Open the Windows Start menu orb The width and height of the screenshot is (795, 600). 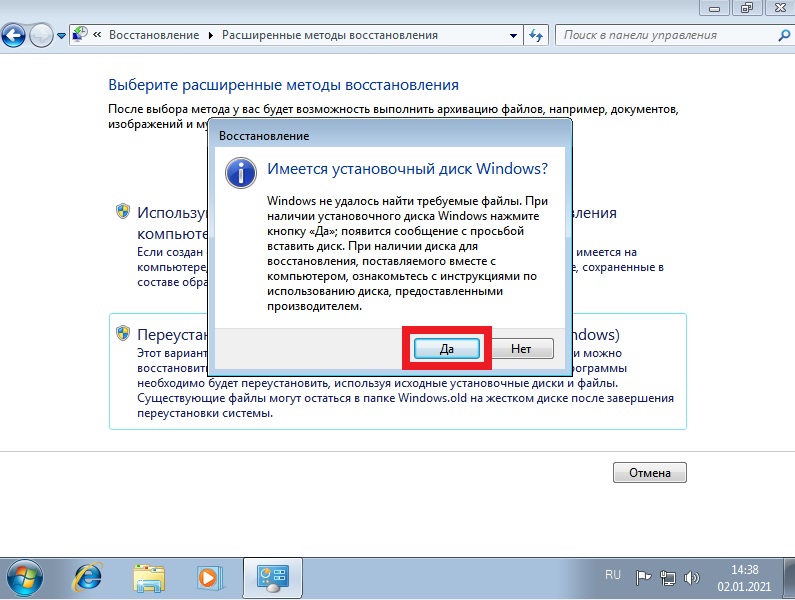pos(24,578)
